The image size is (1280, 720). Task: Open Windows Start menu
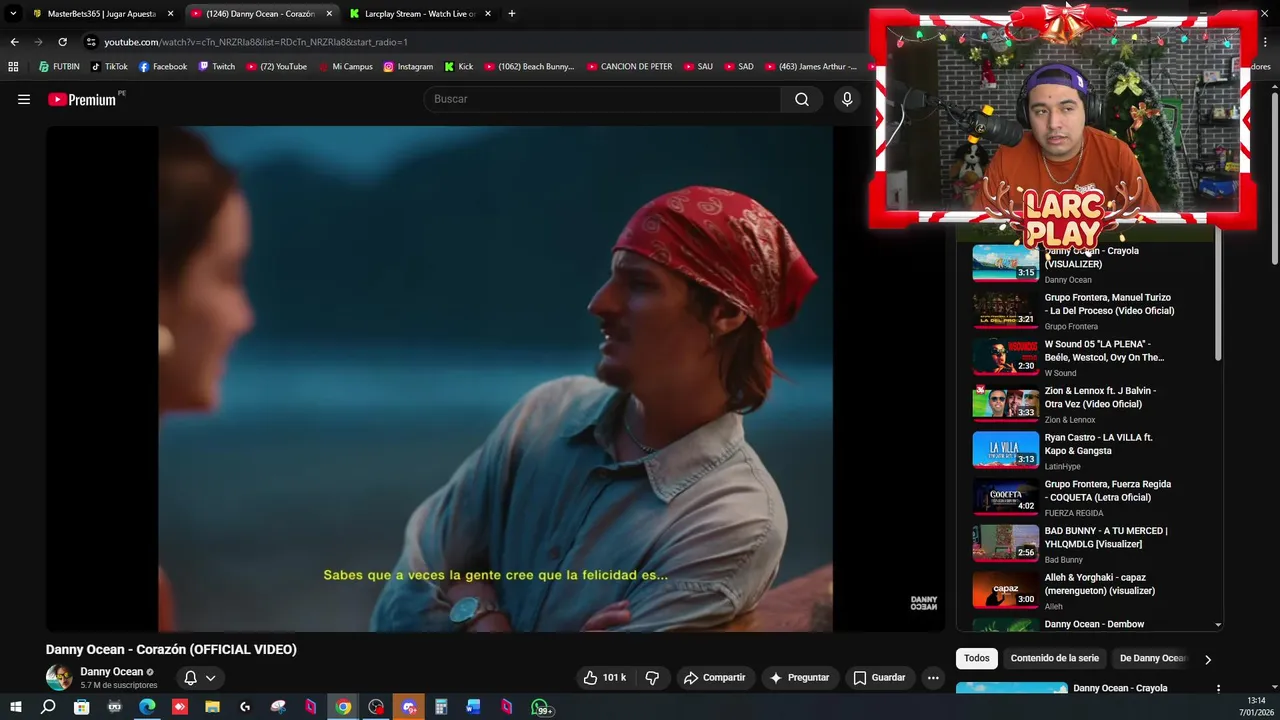click(x=15, y=707)
